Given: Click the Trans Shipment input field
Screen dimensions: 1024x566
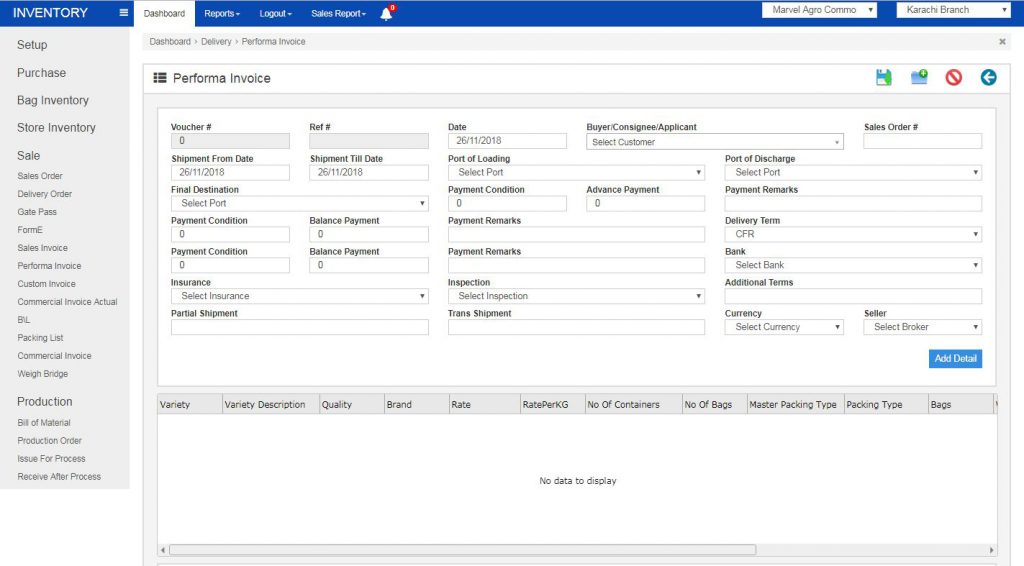Looking at the screenshot, I should [576, 327].
